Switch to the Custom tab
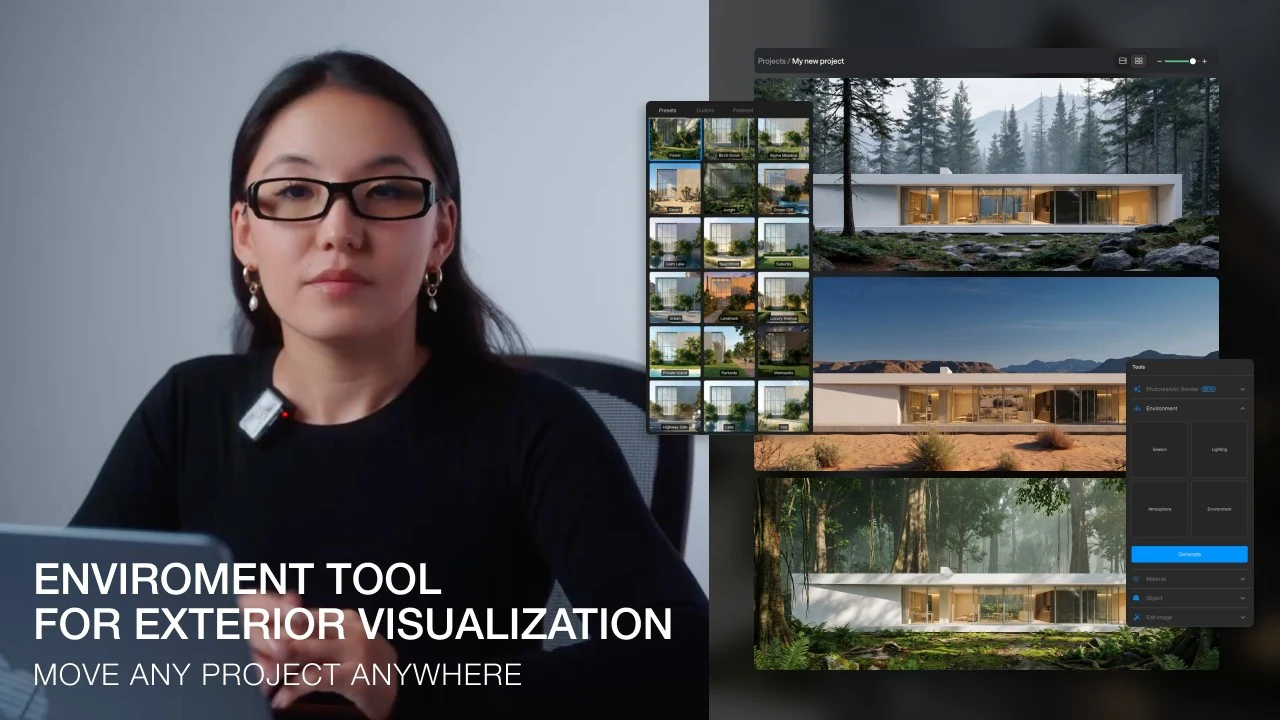This screenshot has height=720, width=1280. pos(705,110)
